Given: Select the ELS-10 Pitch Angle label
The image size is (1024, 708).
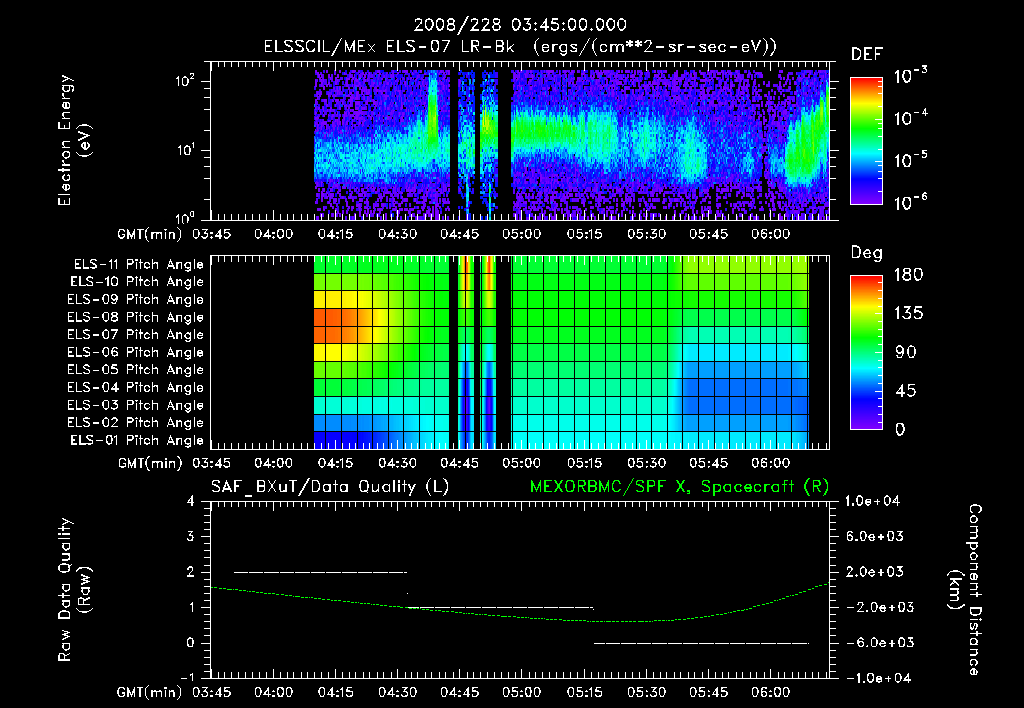Looking at the screenshot, I should click(x=137, y=282).
